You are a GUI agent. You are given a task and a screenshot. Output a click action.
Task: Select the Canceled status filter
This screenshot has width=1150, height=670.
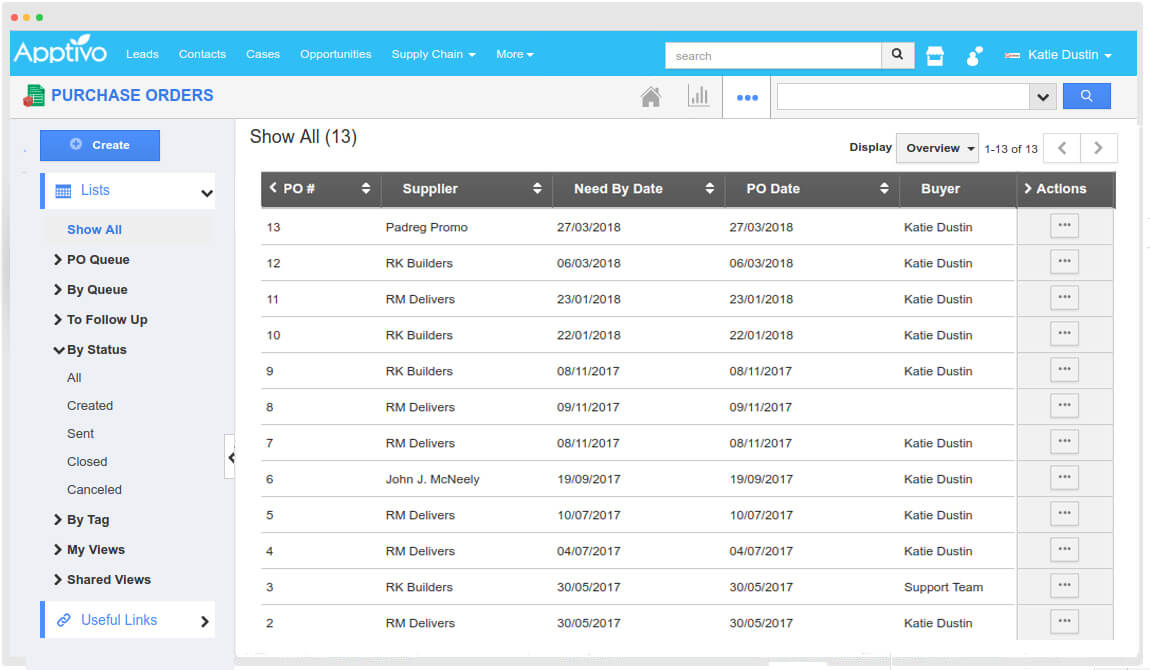tap(94, 489)
